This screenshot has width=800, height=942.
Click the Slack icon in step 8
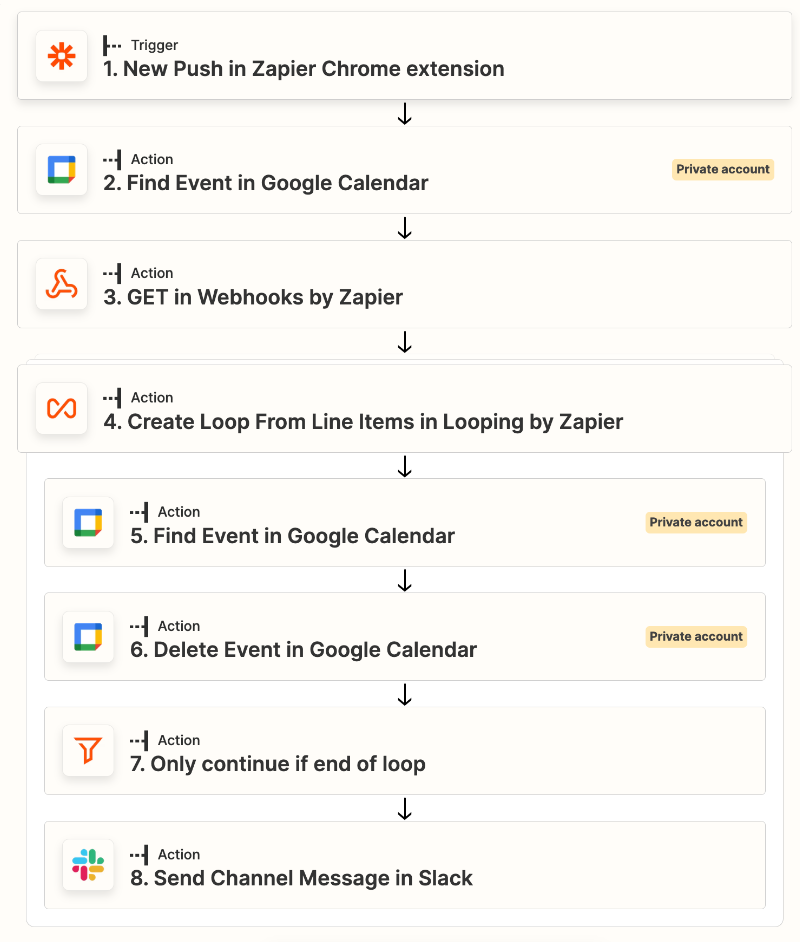[x=88, y=865]
